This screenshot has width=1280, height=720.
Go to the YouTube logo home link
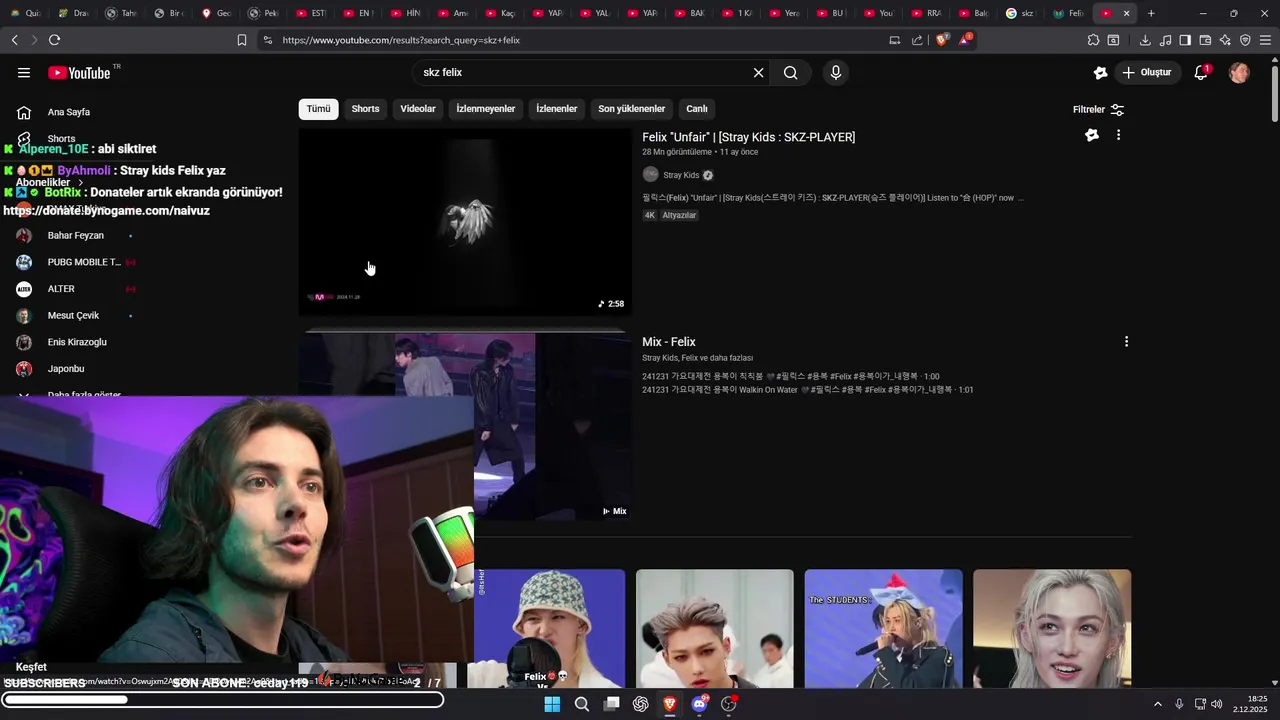point(79,72)
